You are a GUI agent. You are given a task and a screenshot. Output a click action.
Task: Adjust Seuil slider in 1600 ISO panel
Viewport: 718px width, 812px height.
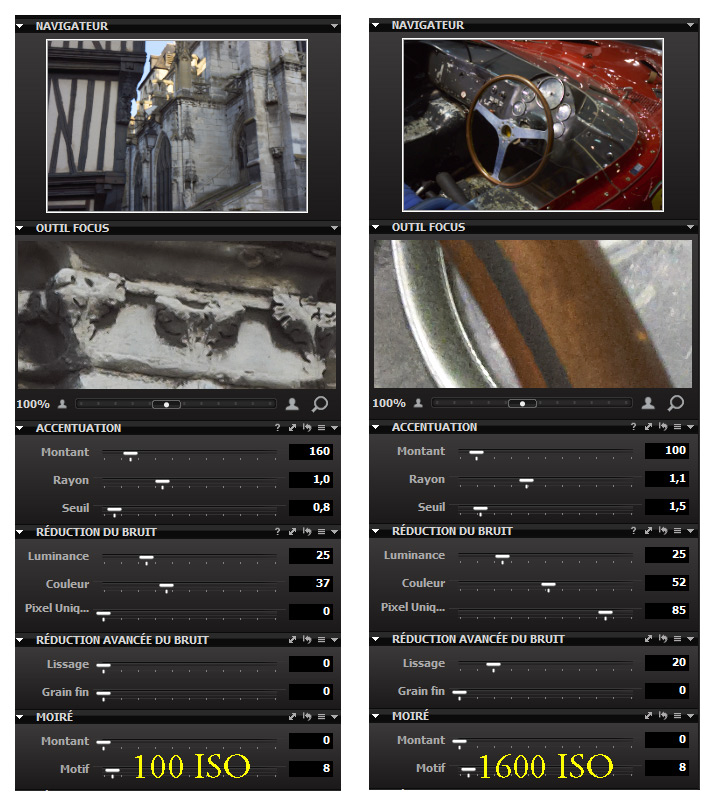[480, 509]
